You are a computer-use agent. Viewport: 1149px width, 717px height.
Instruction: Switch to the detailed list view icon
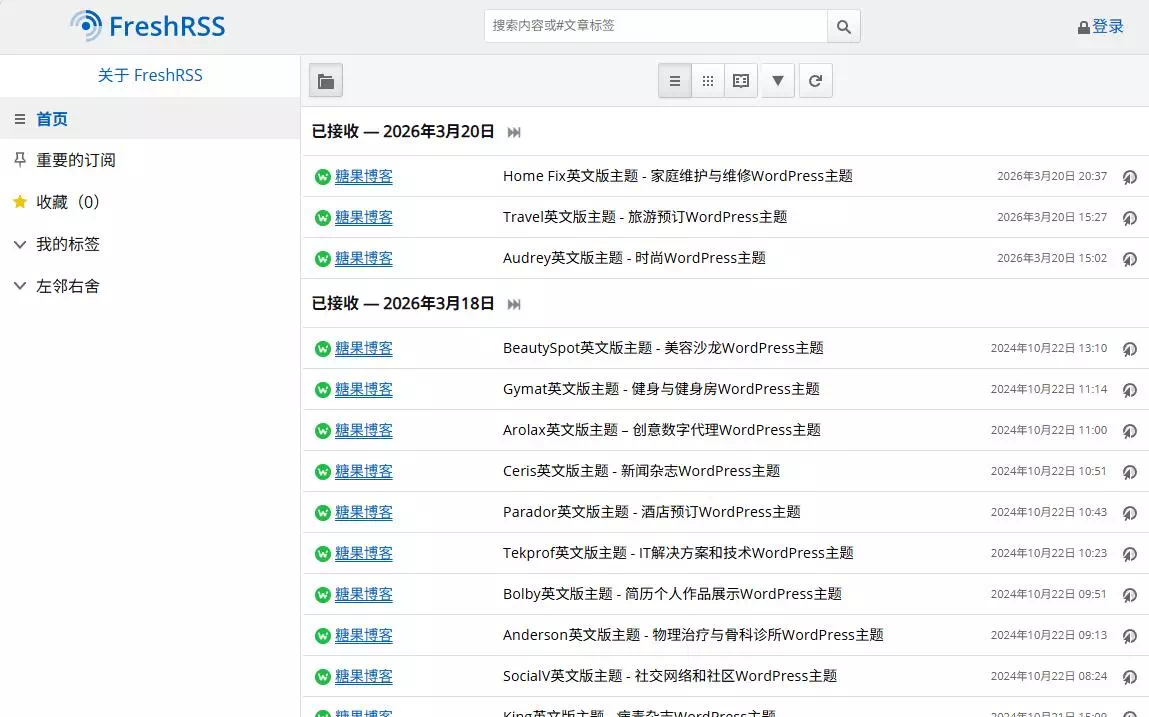pos(674,80)
